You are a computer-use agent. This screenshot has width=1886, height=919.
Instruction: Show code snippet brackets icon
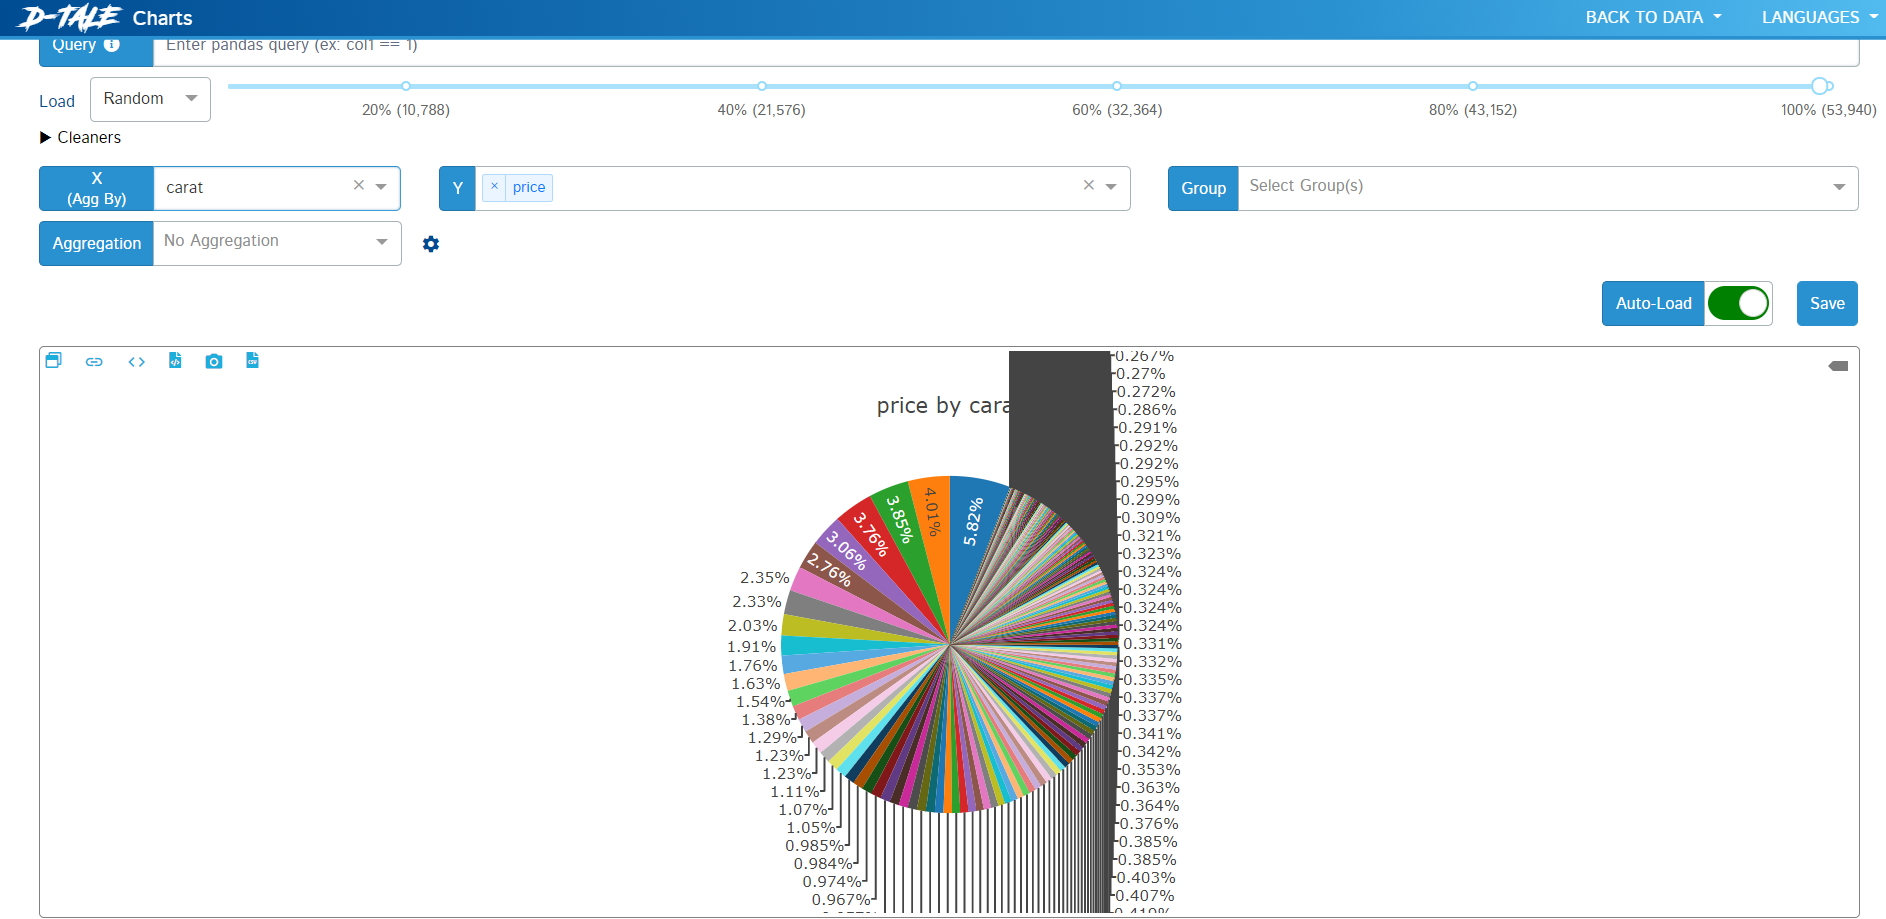(137, 362)
